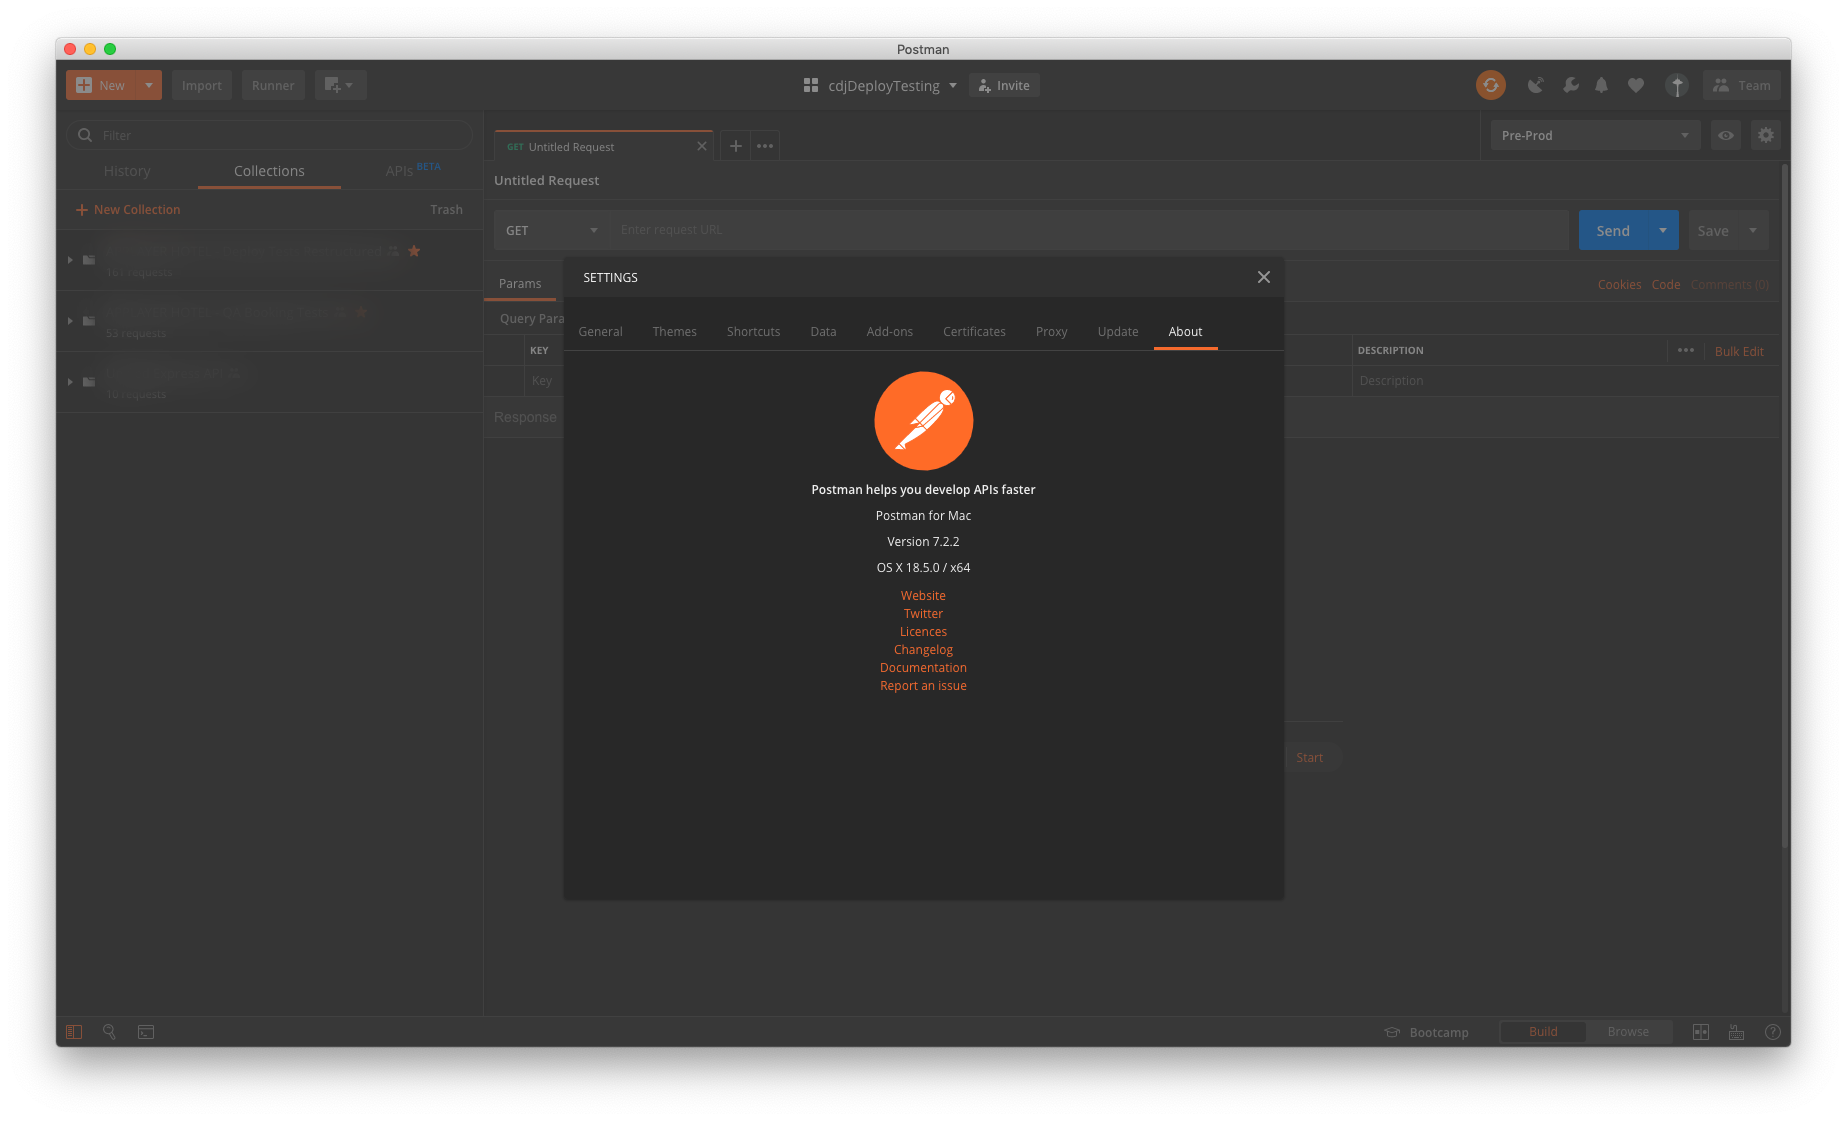This screenshot has height=1121, width=1847.
Task: Switch to Browse mode
Action: click(1628, 1031)
